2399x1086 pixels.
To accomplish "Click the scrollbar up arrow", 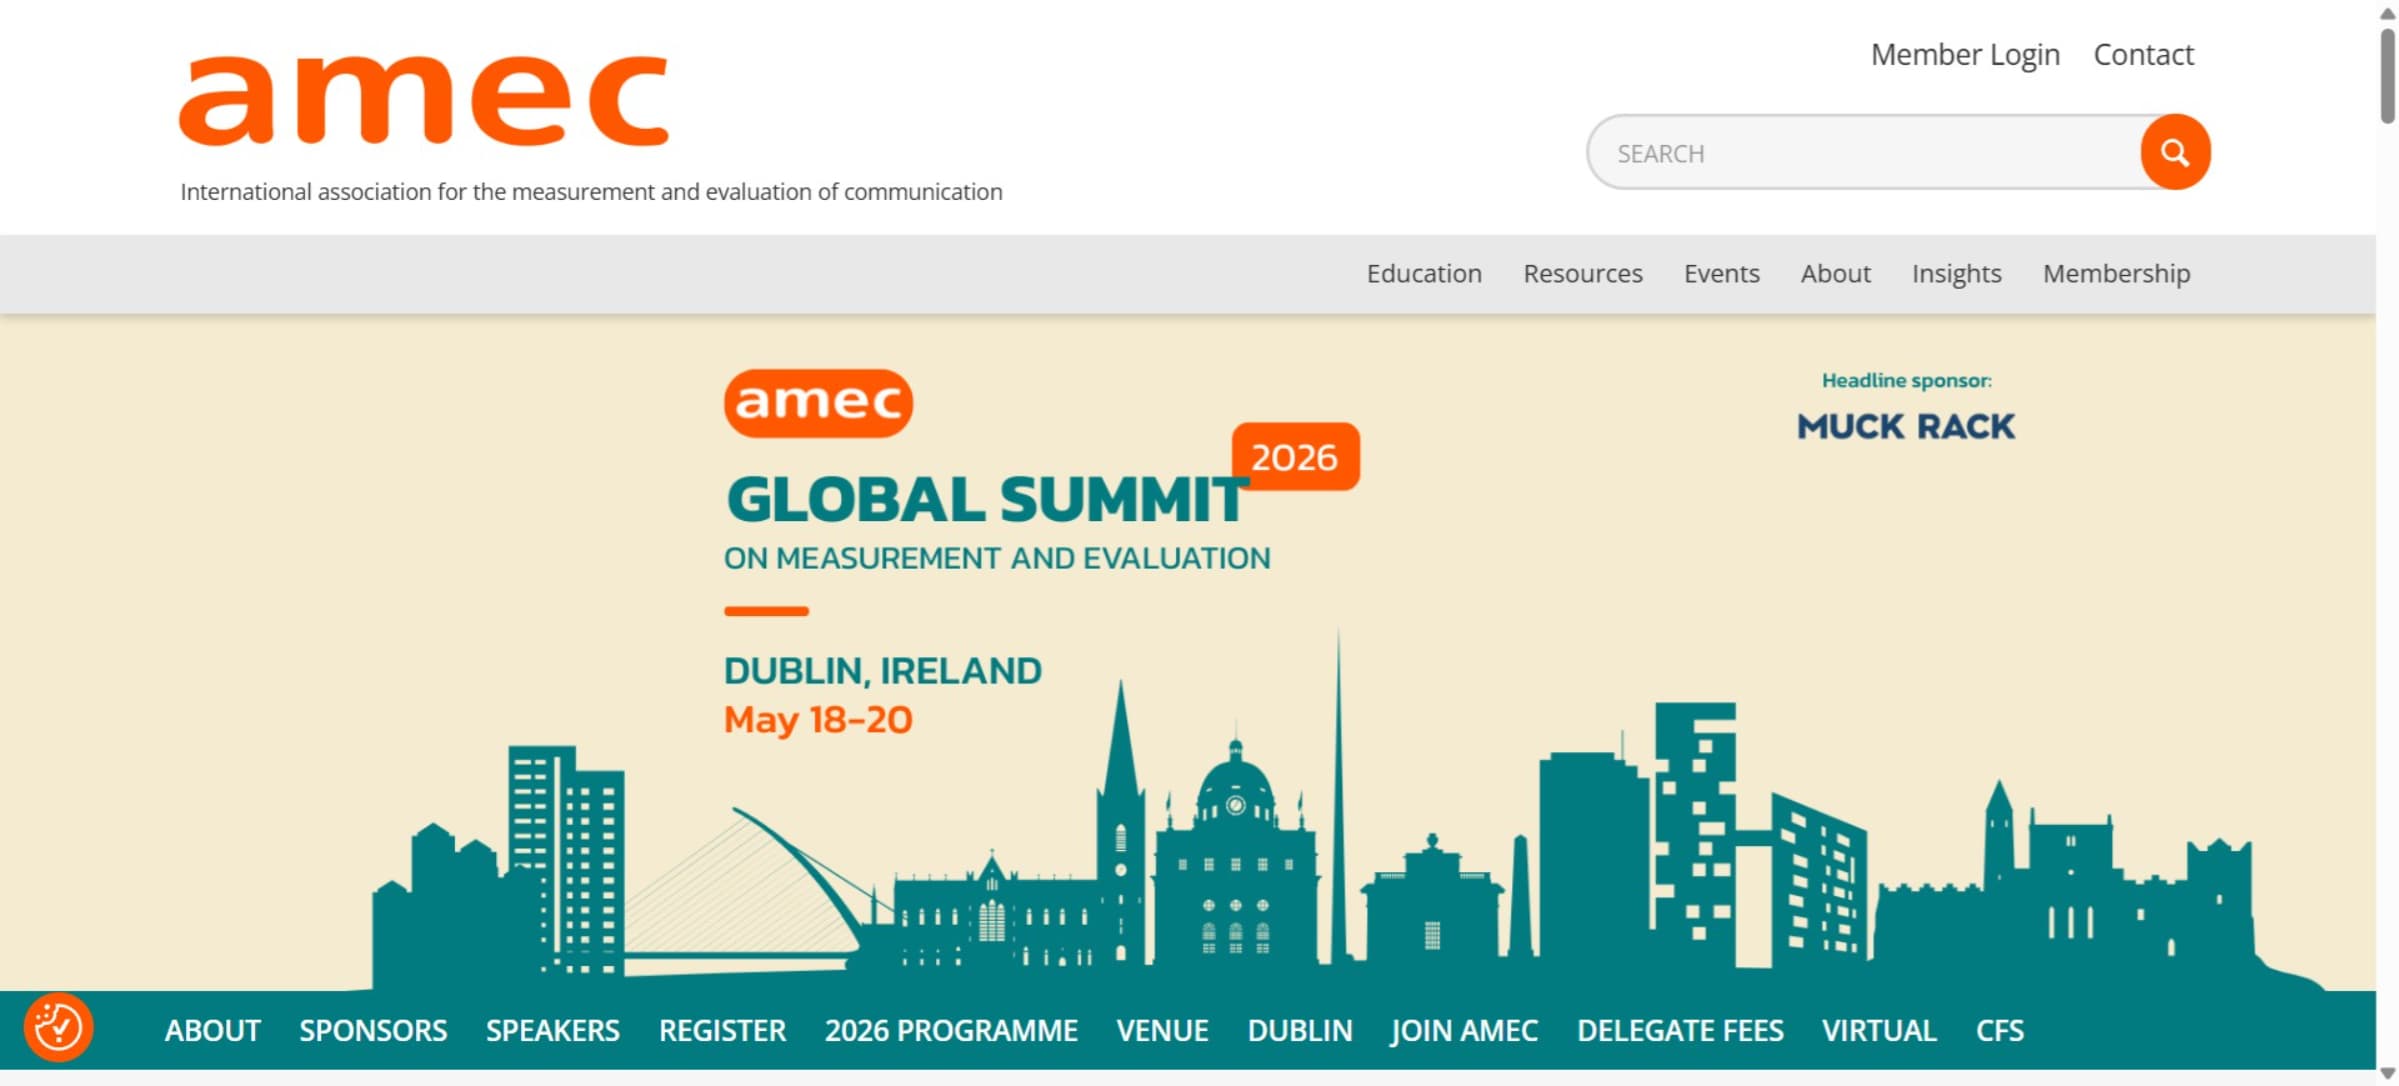I will pyautogui.click(x=2388, y=13).
